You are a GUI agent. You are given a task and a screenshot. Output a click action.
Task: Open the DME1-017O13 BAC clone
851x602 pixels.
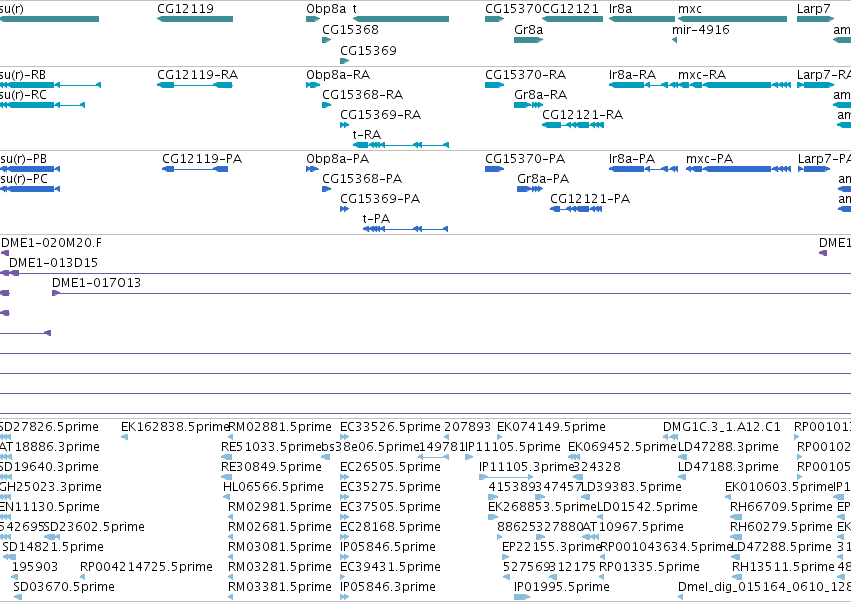click(452, 293)
